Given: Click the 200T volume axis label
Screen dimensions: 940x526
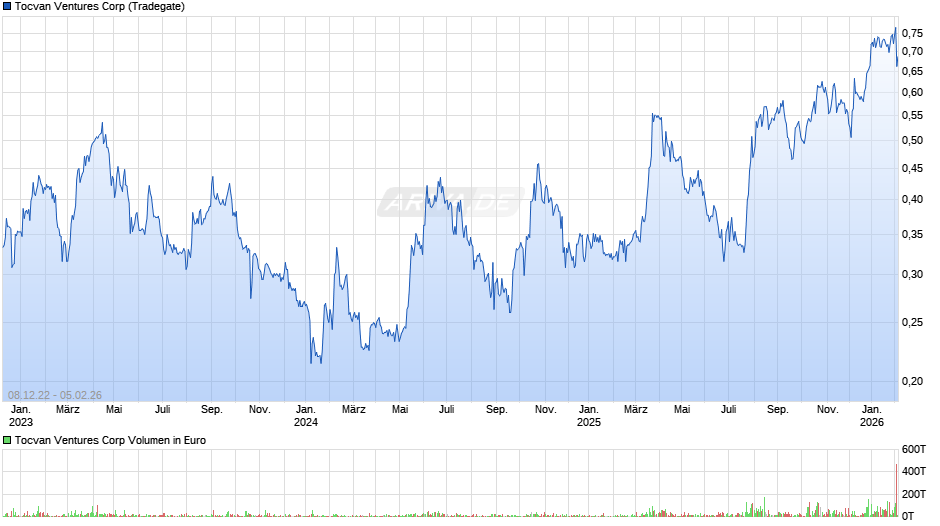Looking at the screenshot, I should coord(914,494).
